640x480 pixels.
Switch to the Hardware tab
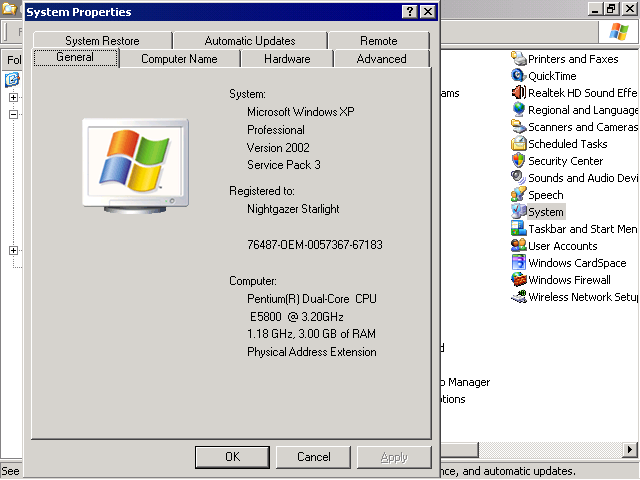click(287, 59)
